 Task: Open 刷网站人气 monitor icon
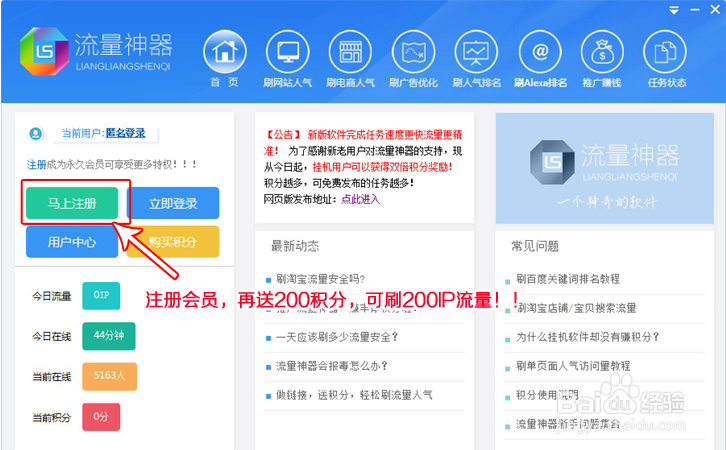pos(288,52)
